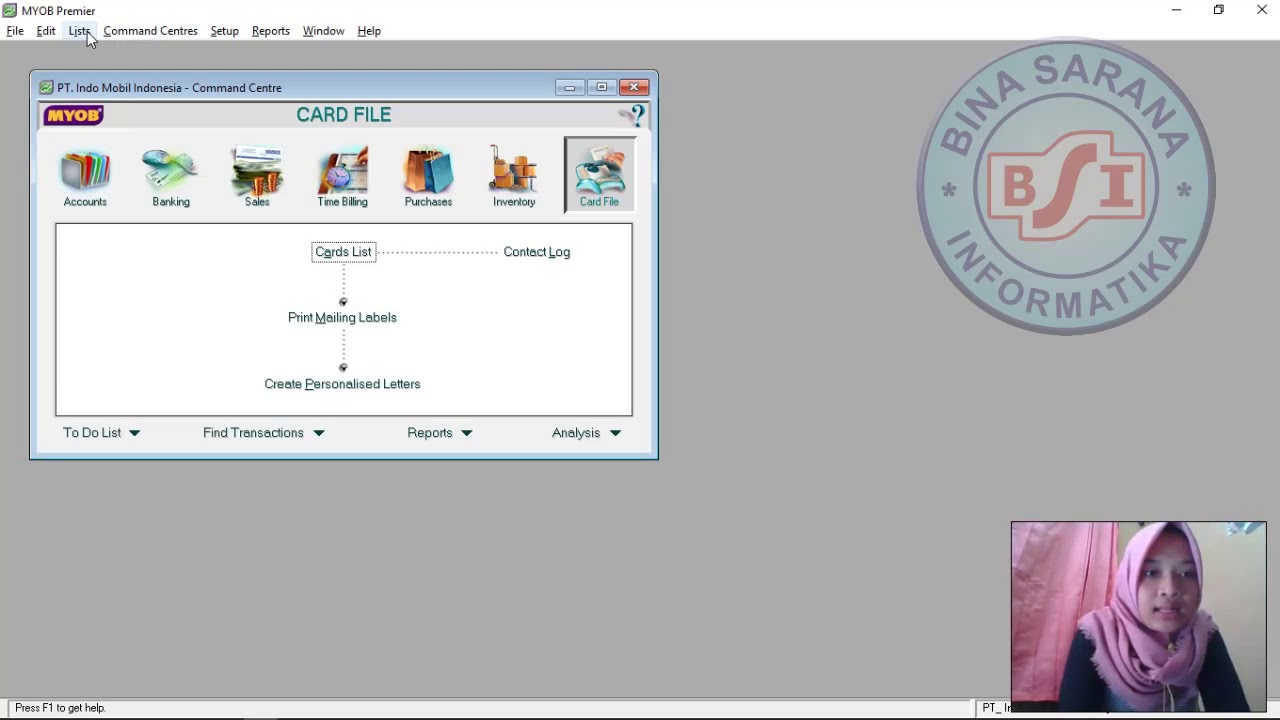Open the Window menu
This screenshot has height=720, width=1280.
(x=323, y=31)
